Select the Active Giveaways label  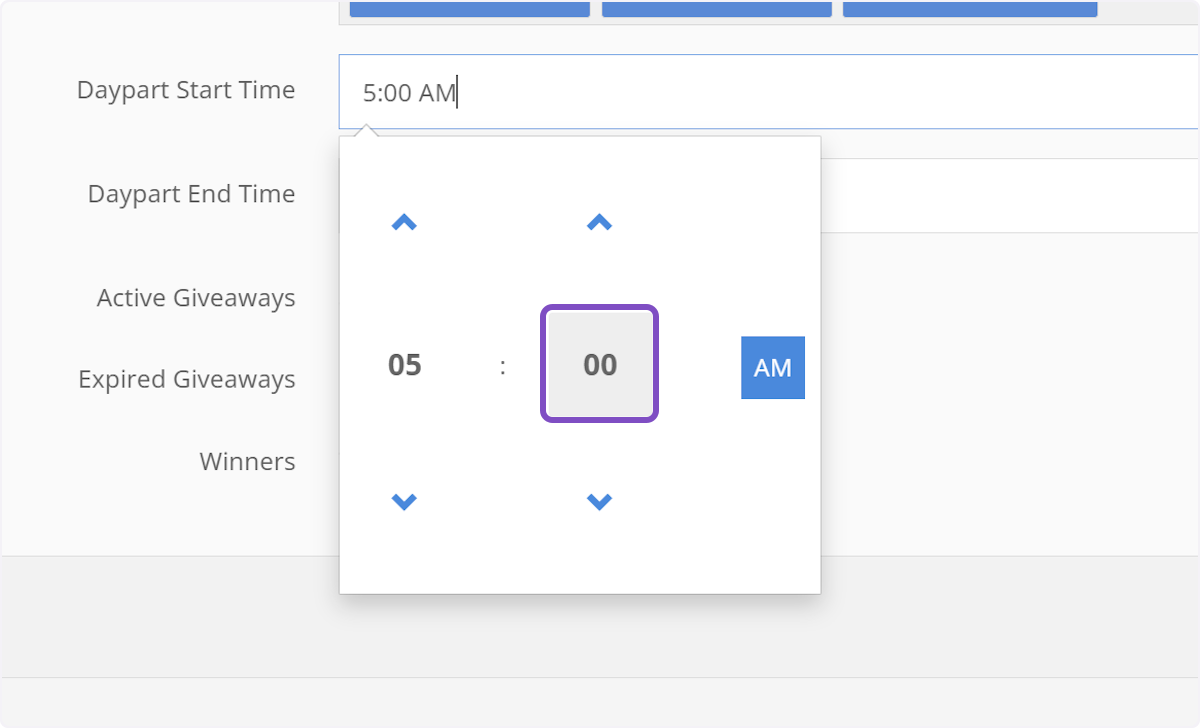(x=196, y=298)
